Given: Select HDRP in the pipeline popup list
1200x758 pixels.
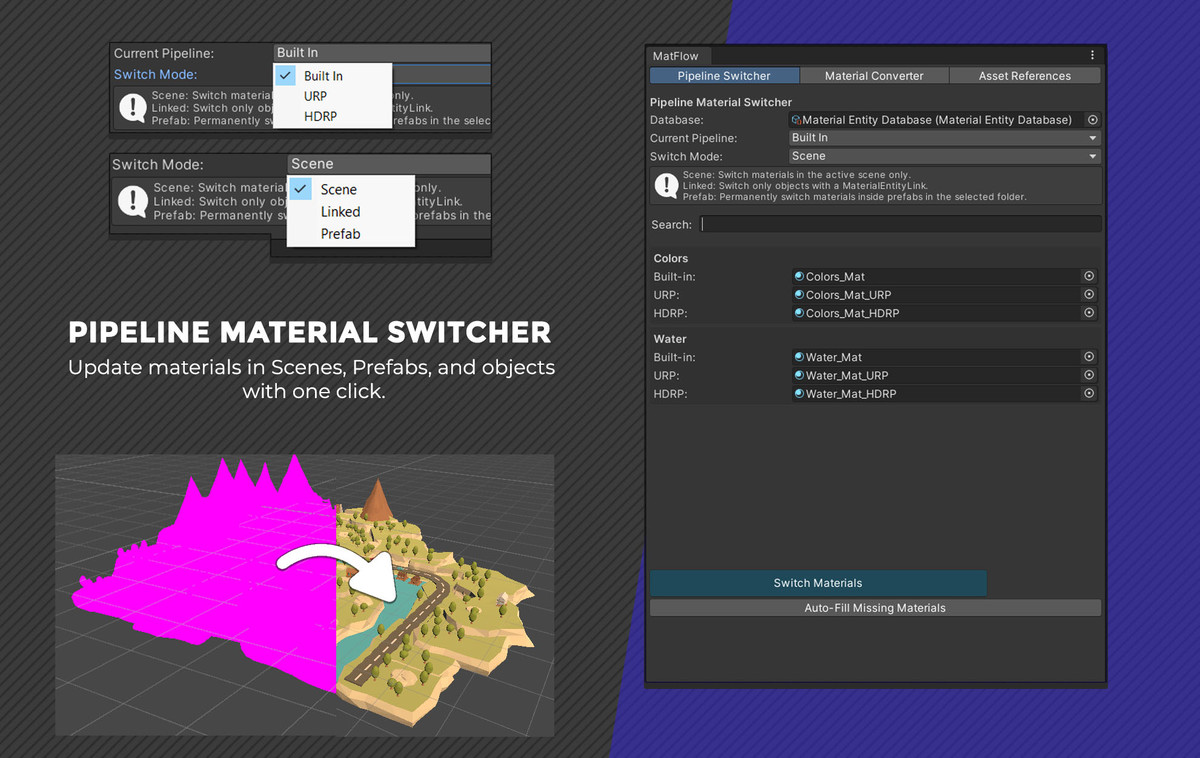Looking at the screenshot, I should click(x=320, y=116).
